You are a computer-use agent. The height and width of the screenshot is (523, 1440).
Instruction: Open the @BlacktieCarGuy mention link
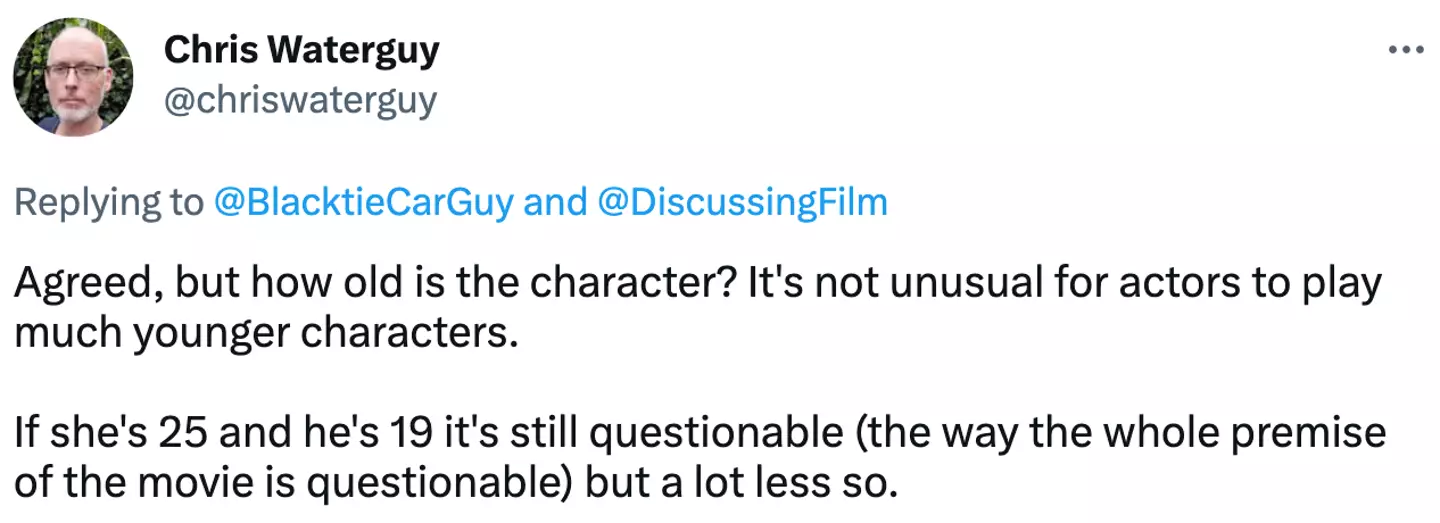(x=363, y=203)
